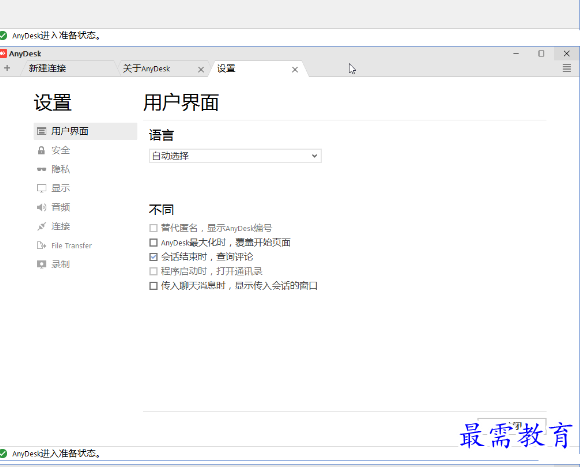Click the 用户界面 page title

[x=181, y=103]
